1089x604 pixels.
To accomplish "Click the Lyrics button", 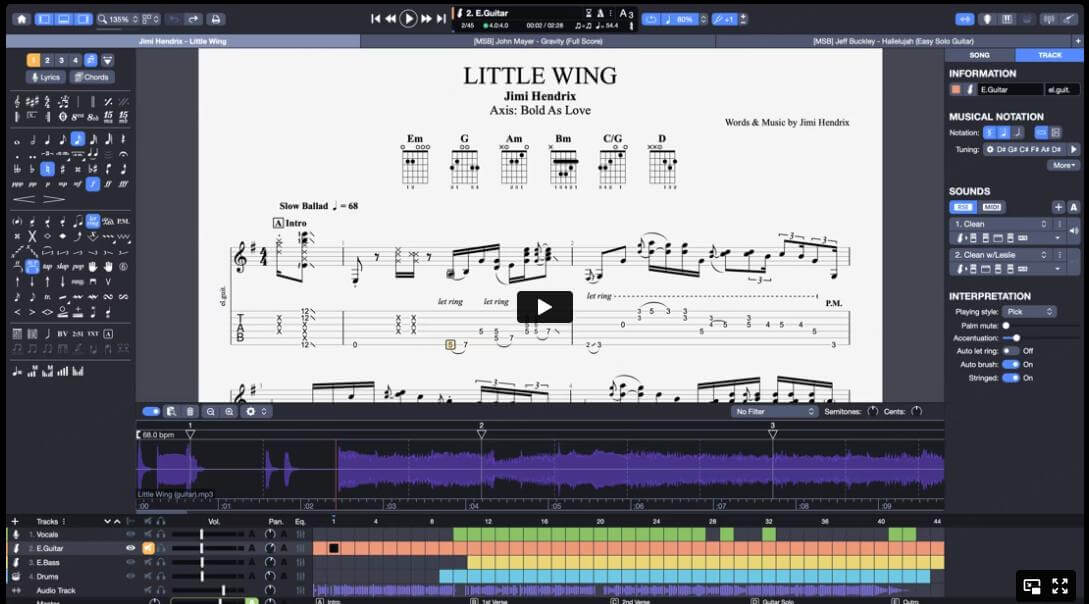I will click(46, 77).
